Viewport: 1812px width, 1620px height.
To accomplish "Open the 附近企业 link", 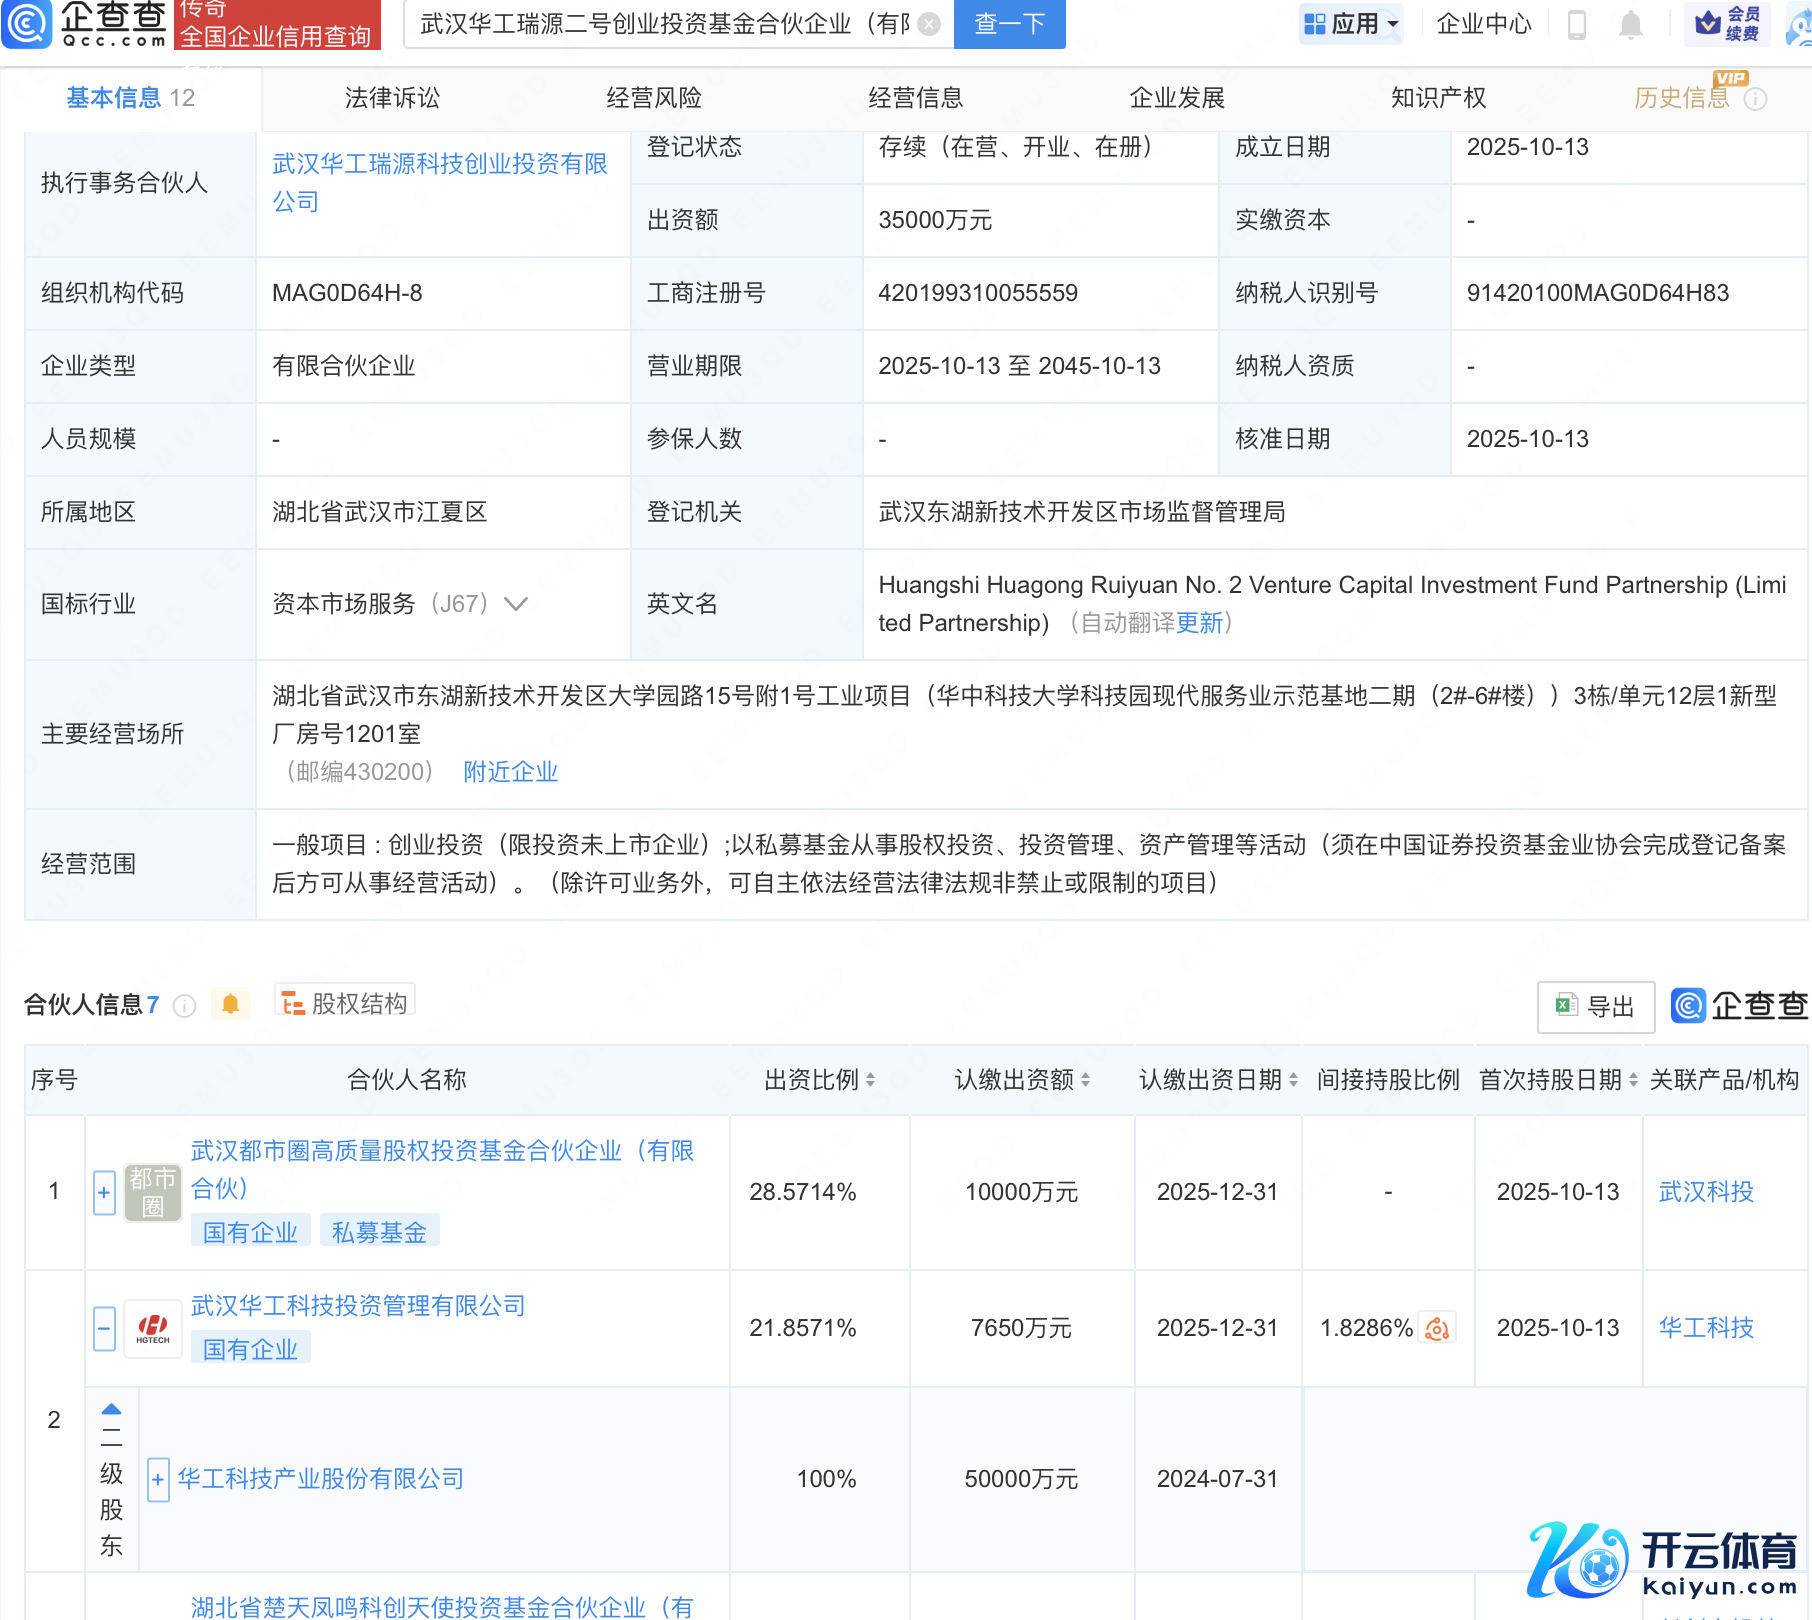I will [x=510, y=772].
